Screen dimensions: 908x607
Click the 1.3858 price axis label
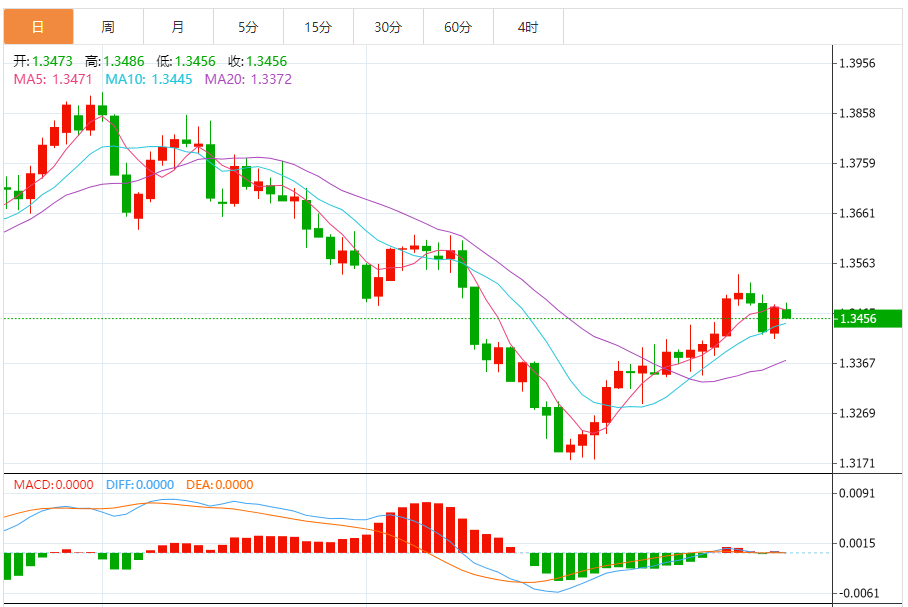[x=857, y=114]
